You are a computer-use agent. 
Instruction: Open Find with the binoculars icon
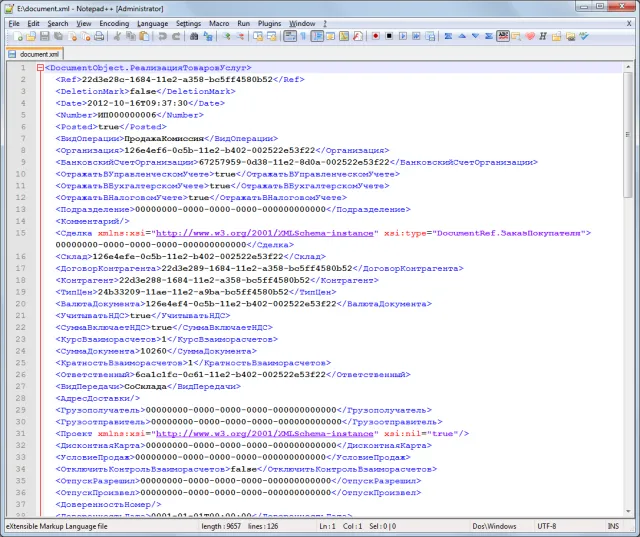pyautogui.click(x=194, y=36)
